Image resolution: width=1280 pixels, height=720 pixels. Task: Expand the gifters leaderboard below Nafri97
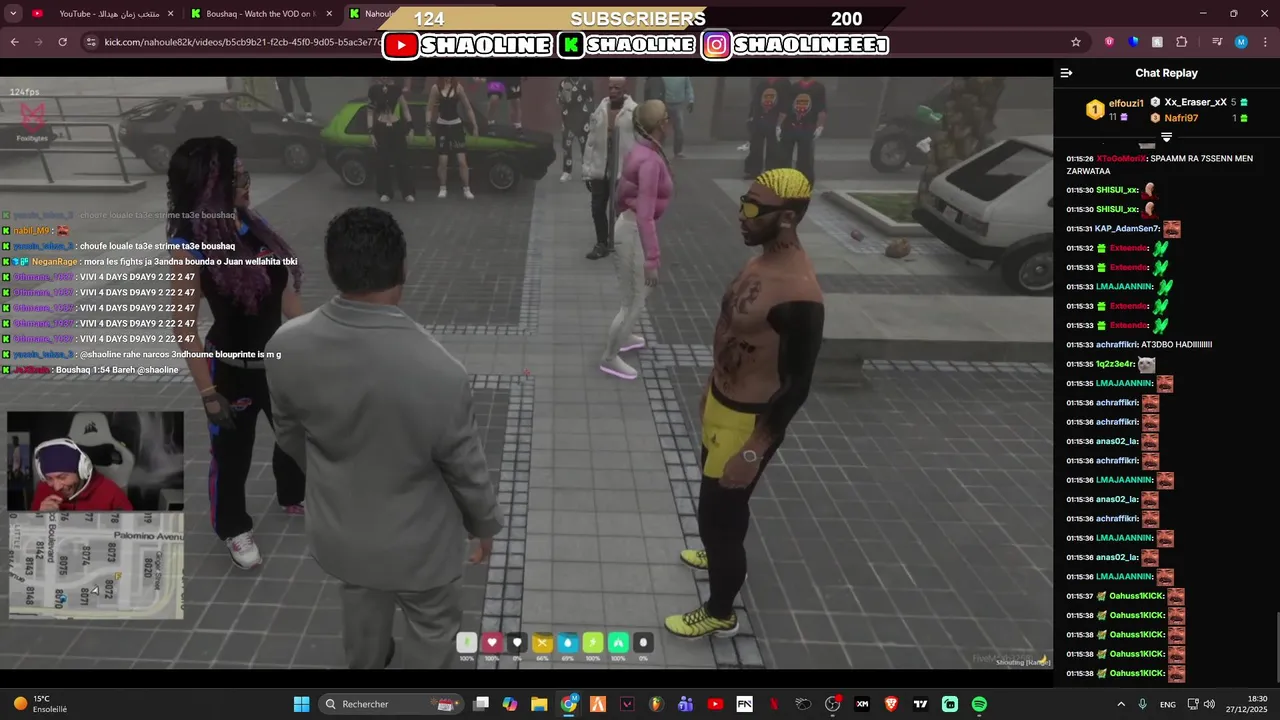coord(1166,137)
